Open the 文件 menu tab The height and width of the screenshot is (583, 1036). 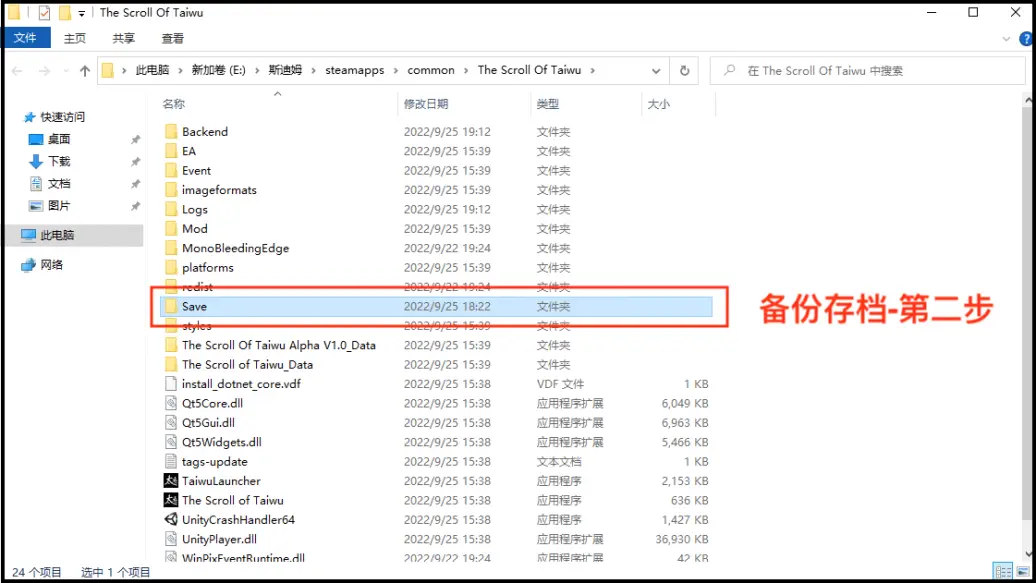point(26,38)
